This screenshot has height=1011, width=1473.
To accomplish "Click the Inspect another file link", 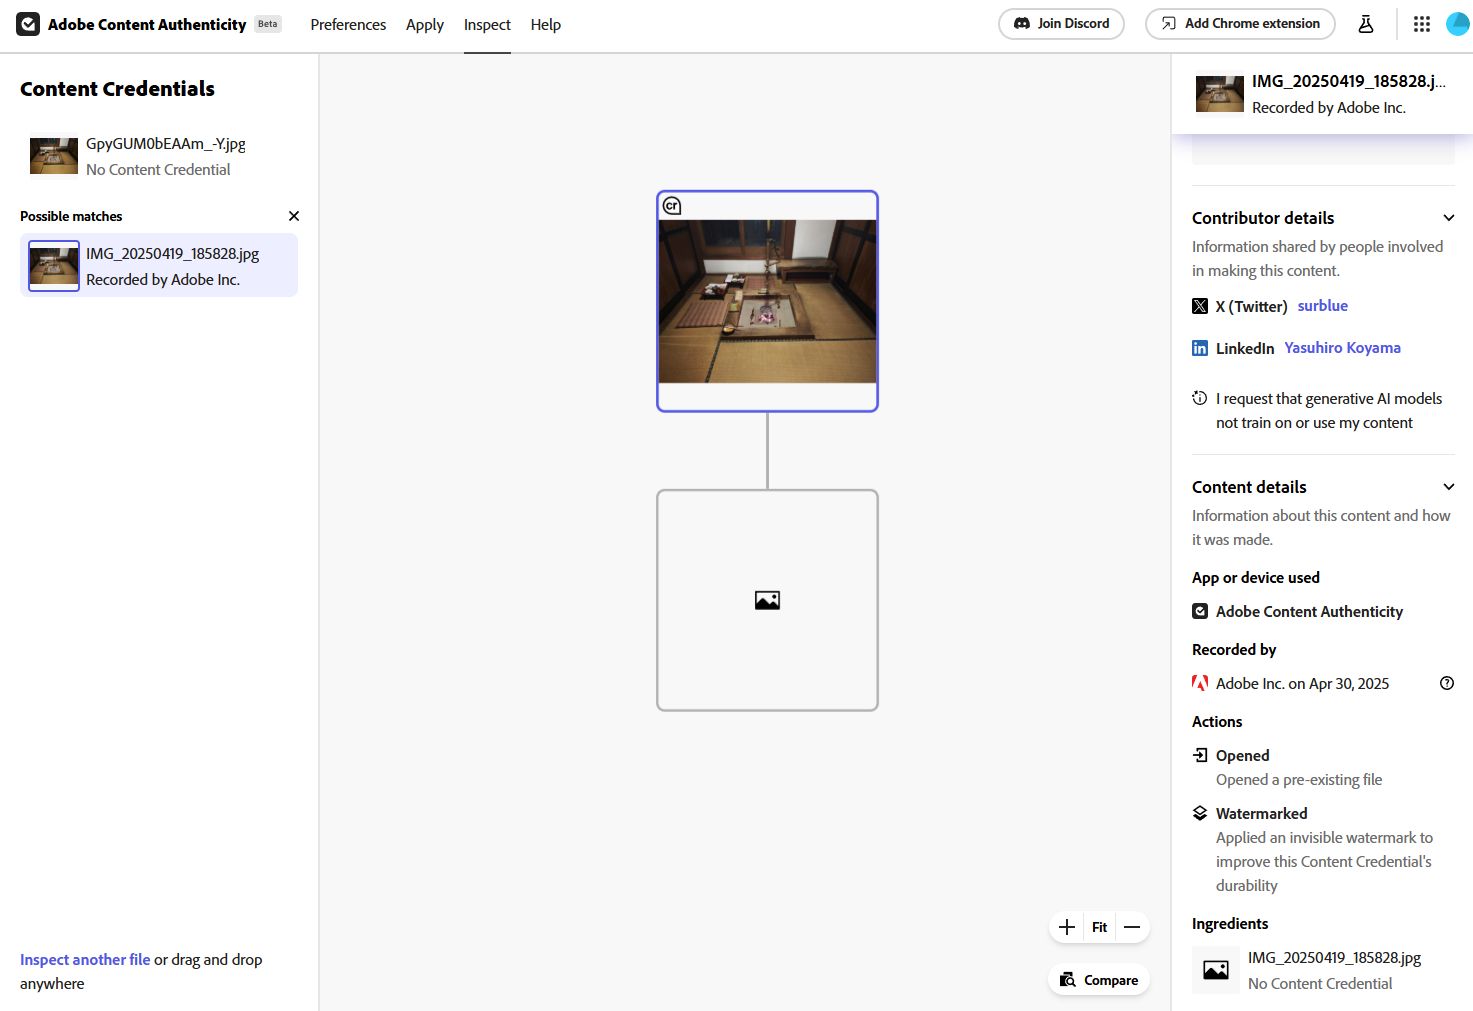I will pos(84,959).
